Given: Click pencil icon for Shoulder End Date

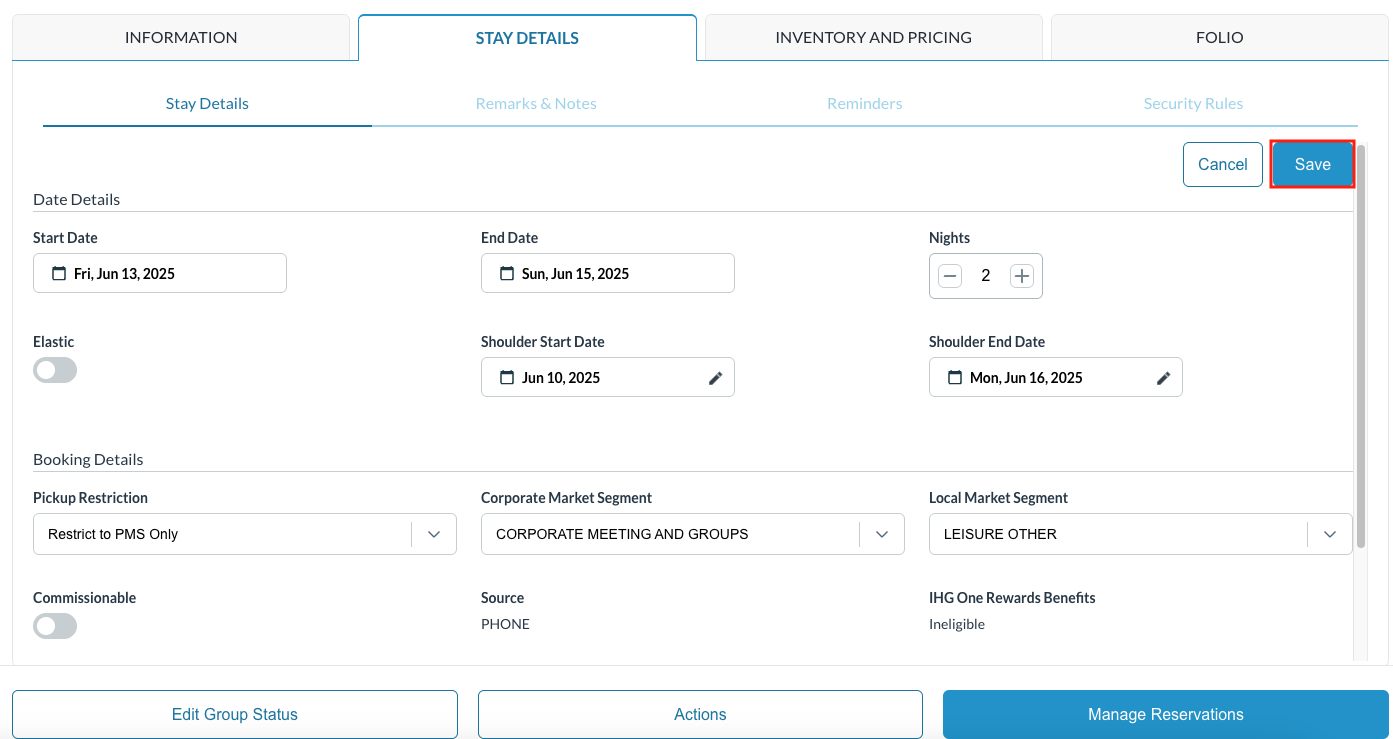Looking at the screenshot, I should click(x=1163, y=377).
